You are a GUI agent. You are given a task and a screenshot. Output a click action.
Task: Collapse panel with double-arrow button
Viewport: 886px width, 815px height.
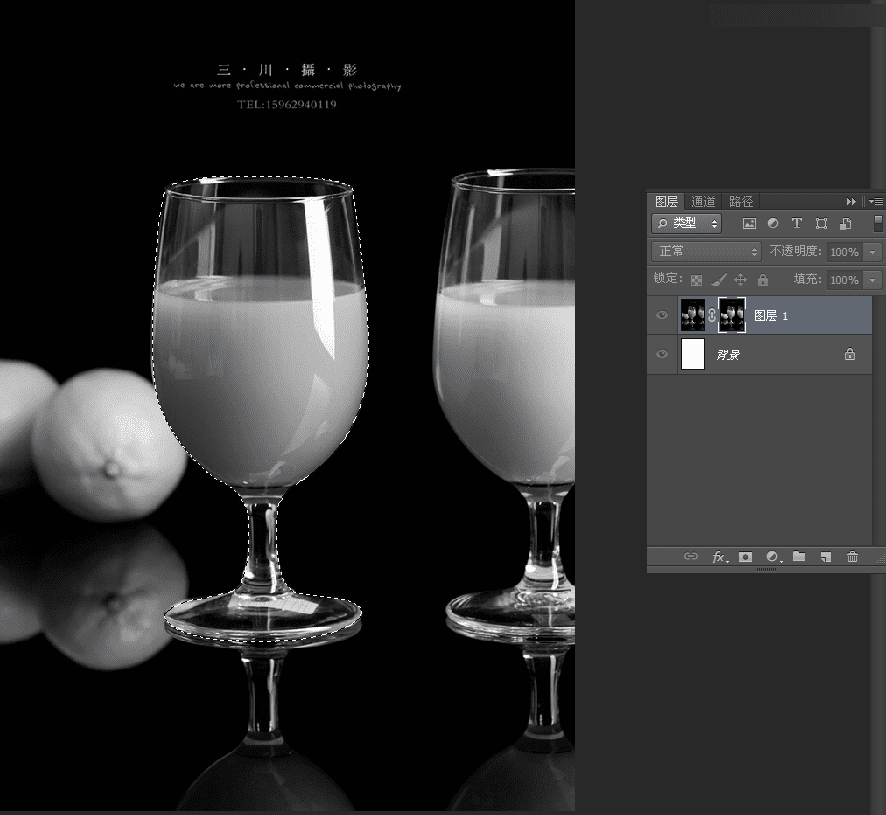[852, 201]
